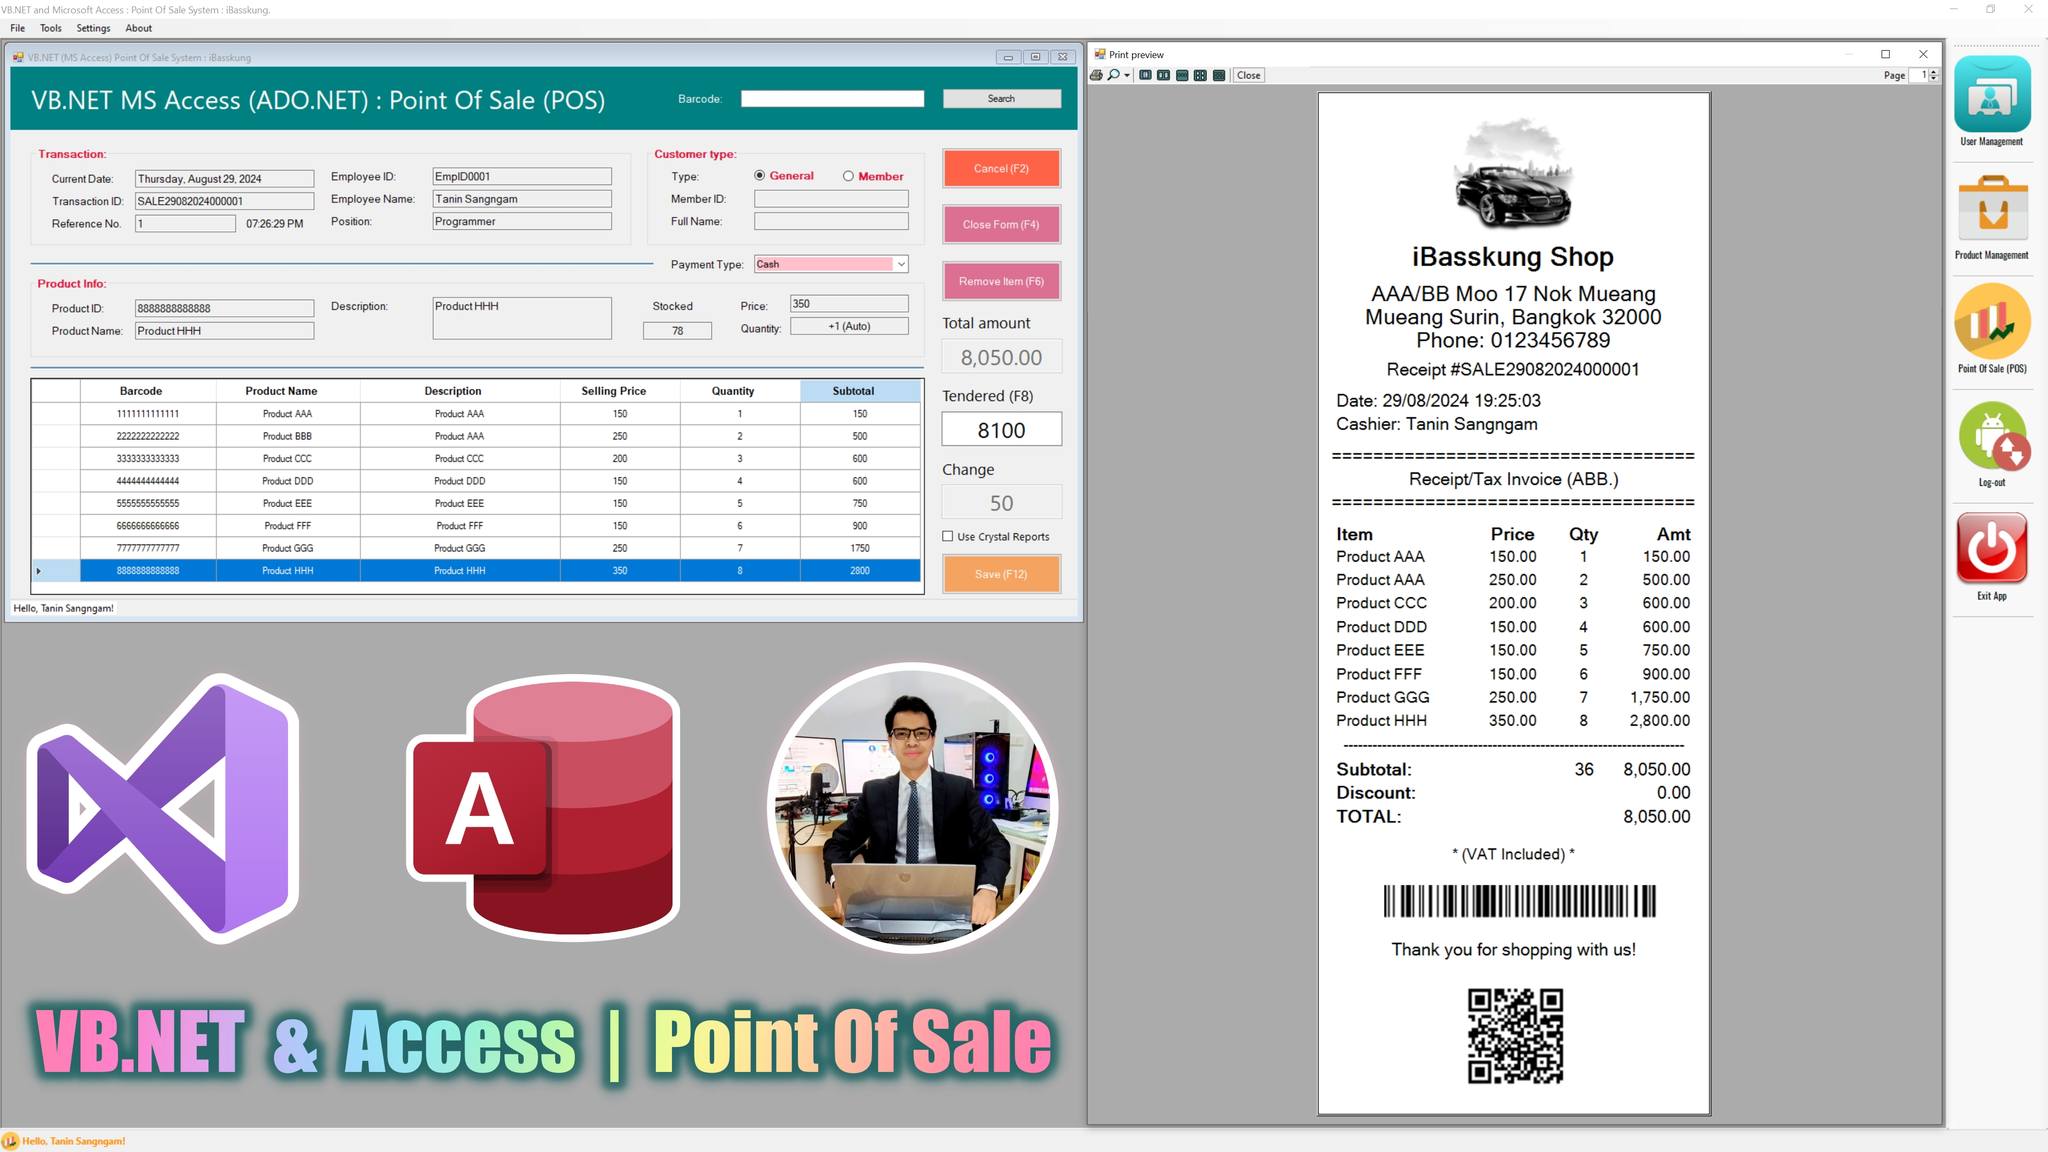Viewport: 2048px width, 1152px height.
Task: Click the Close Form (F4) button
Action: [1001, 224]
